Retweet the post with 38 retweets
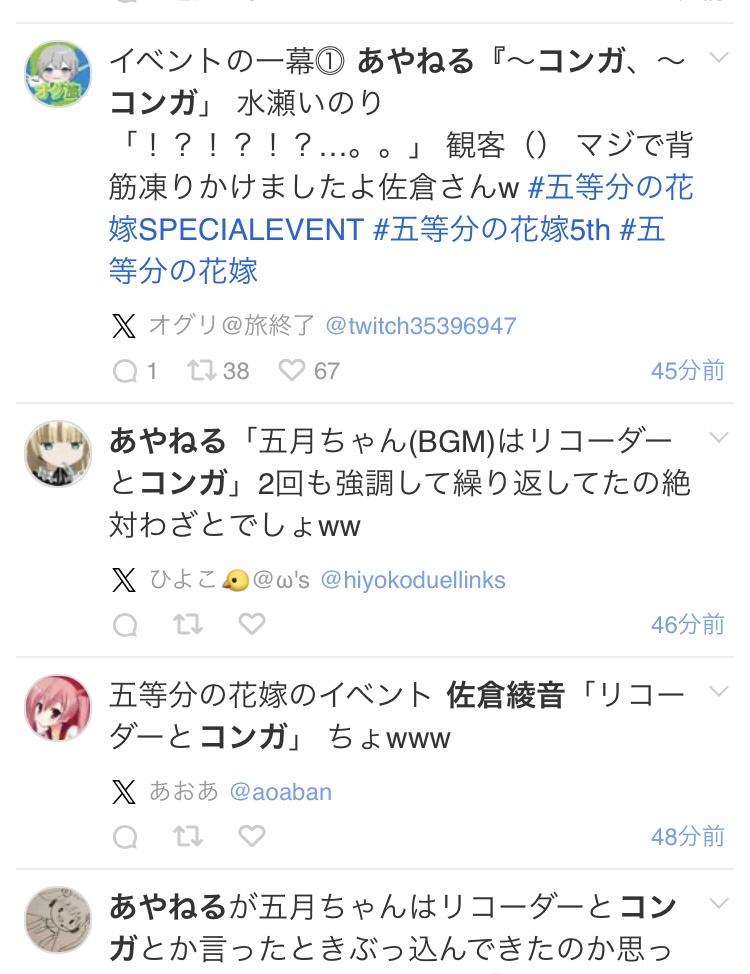This screenshot has width=750, height=974. (x=202, y=371)
